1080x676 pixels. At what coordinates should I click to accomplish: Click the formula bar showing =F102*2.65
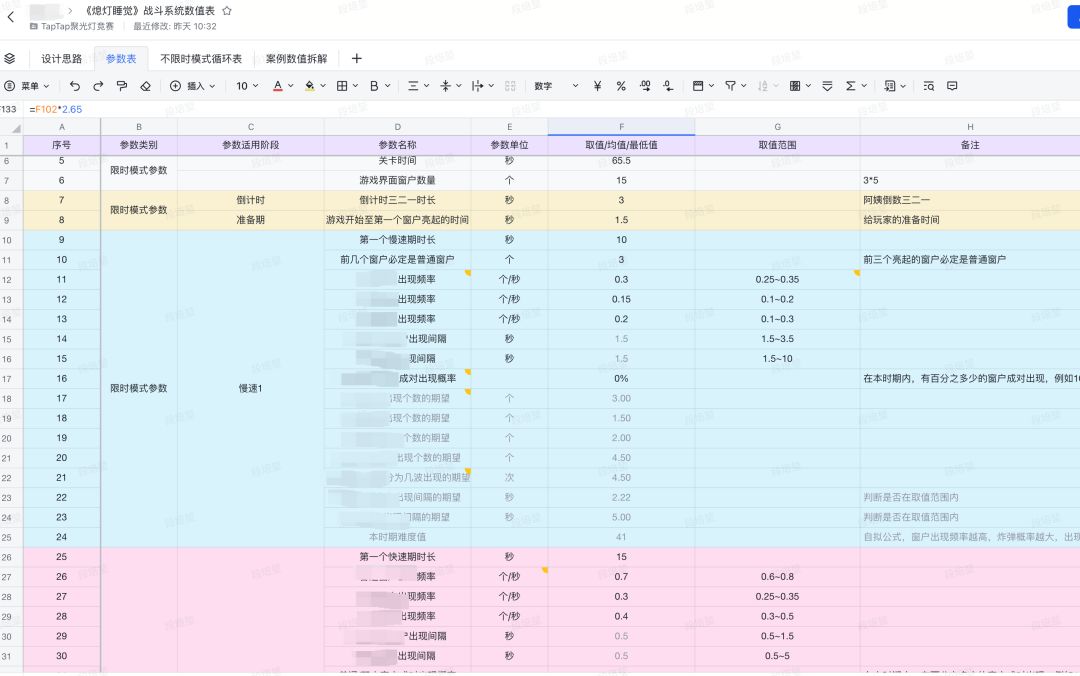click(x=551, y=109)
